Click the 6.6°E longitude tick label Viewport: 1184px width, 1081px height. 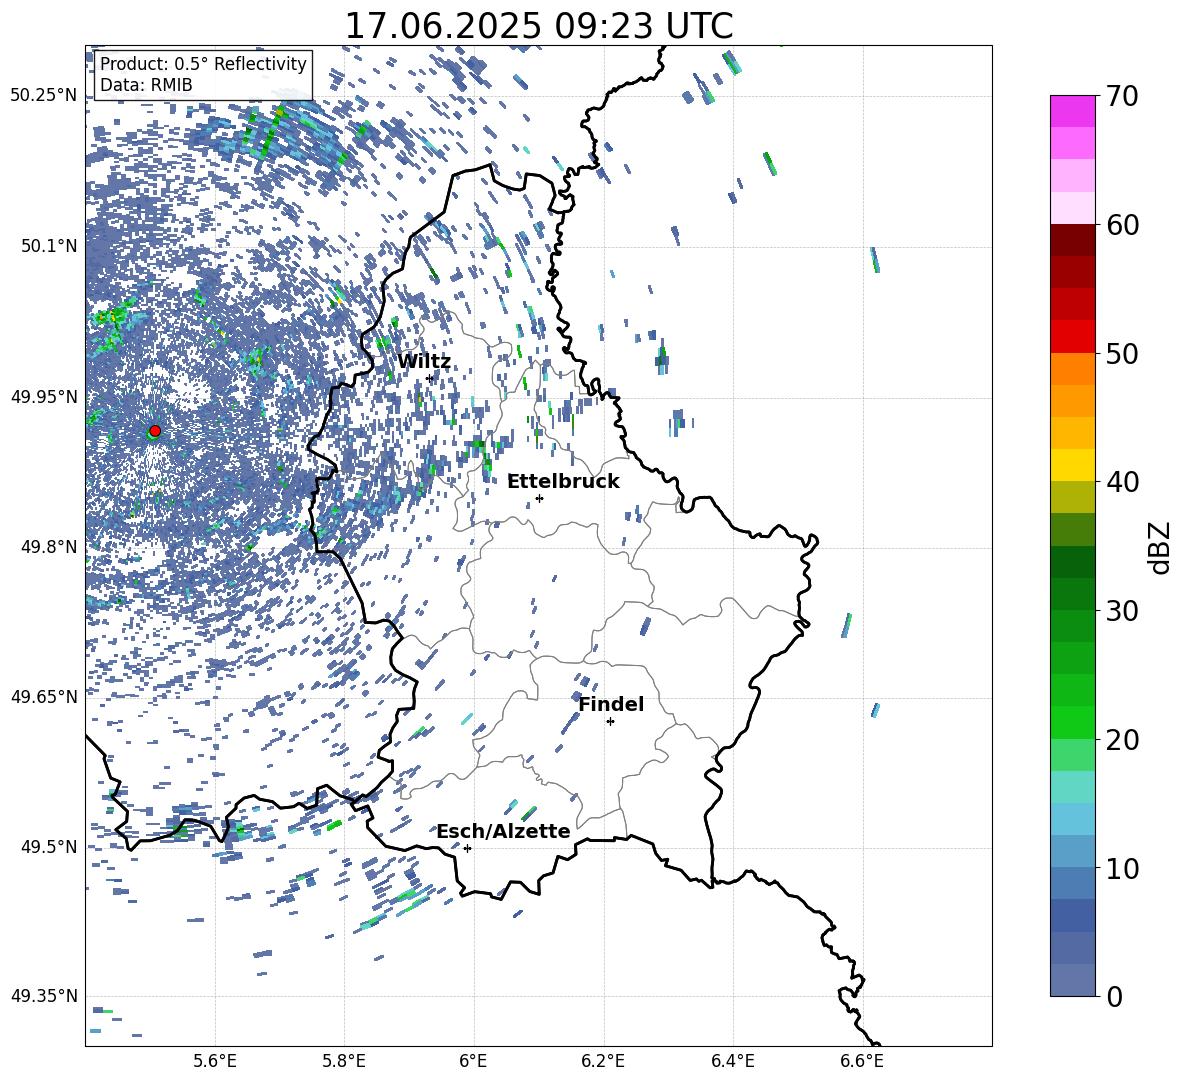(x=862, y=1061)
